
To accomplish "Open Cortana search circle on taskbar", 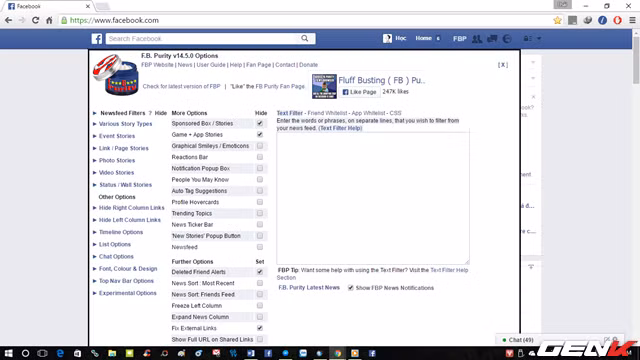I will 25,353.
